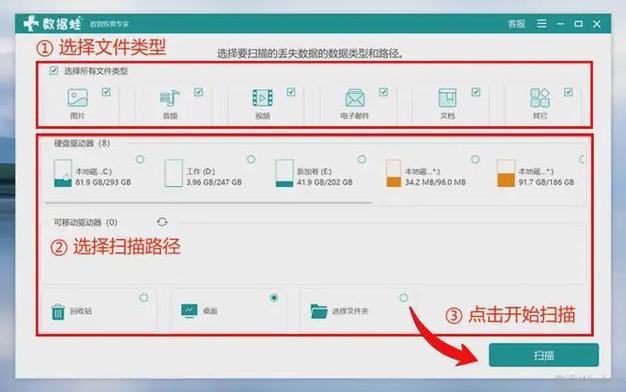Click the 图片 (pictures) file type icon

[77, 98]
